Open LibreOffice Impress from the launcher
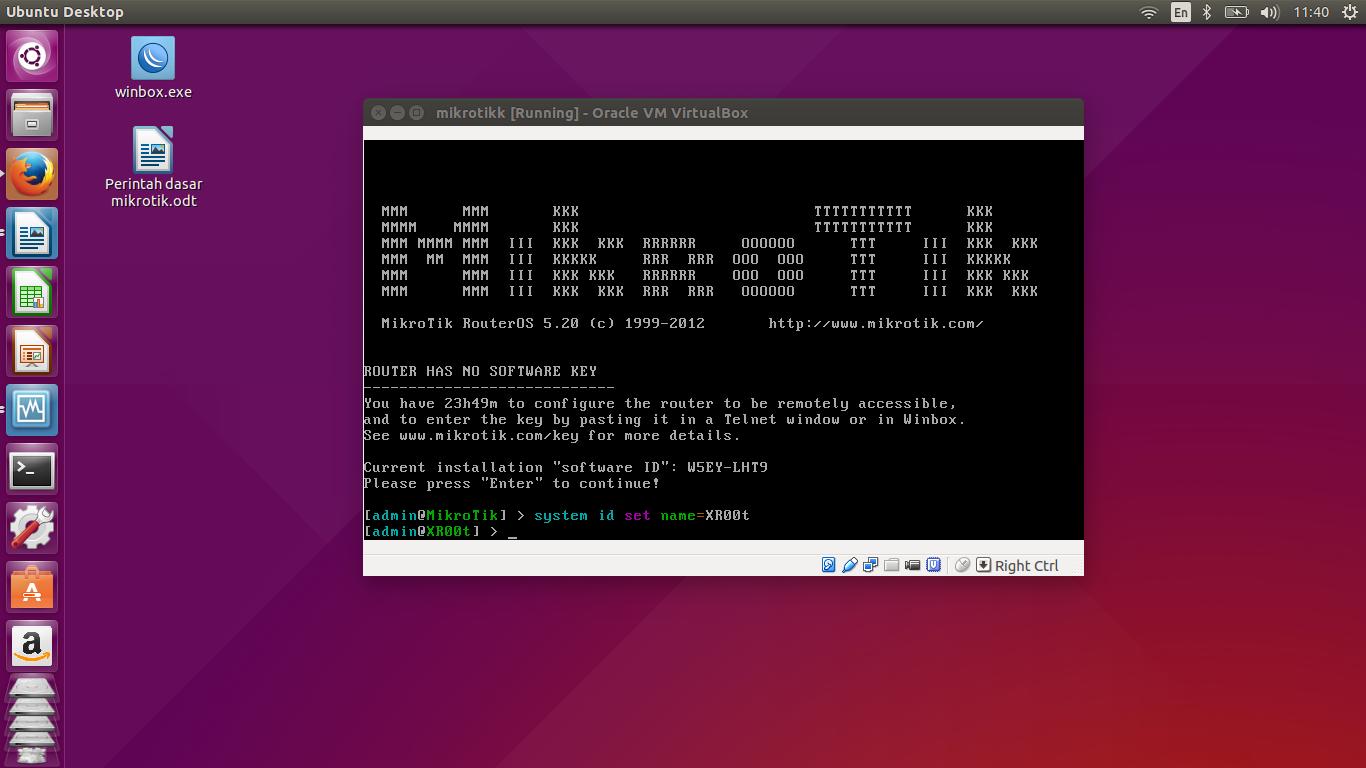The image size is (1366, 768). point(32,351)
